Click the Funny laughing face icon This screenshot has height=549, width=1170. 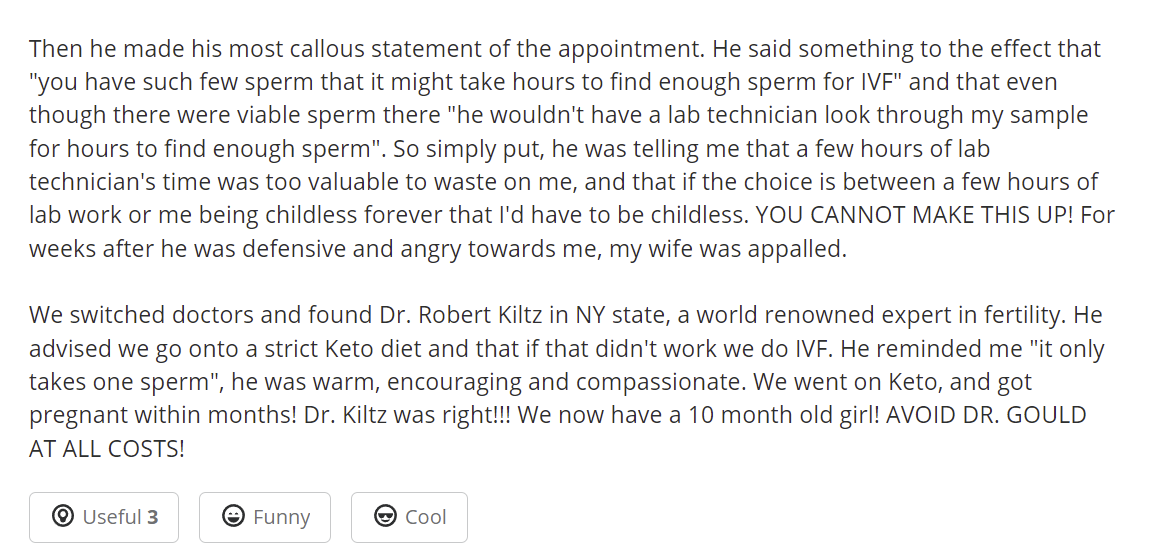(234, 516)
